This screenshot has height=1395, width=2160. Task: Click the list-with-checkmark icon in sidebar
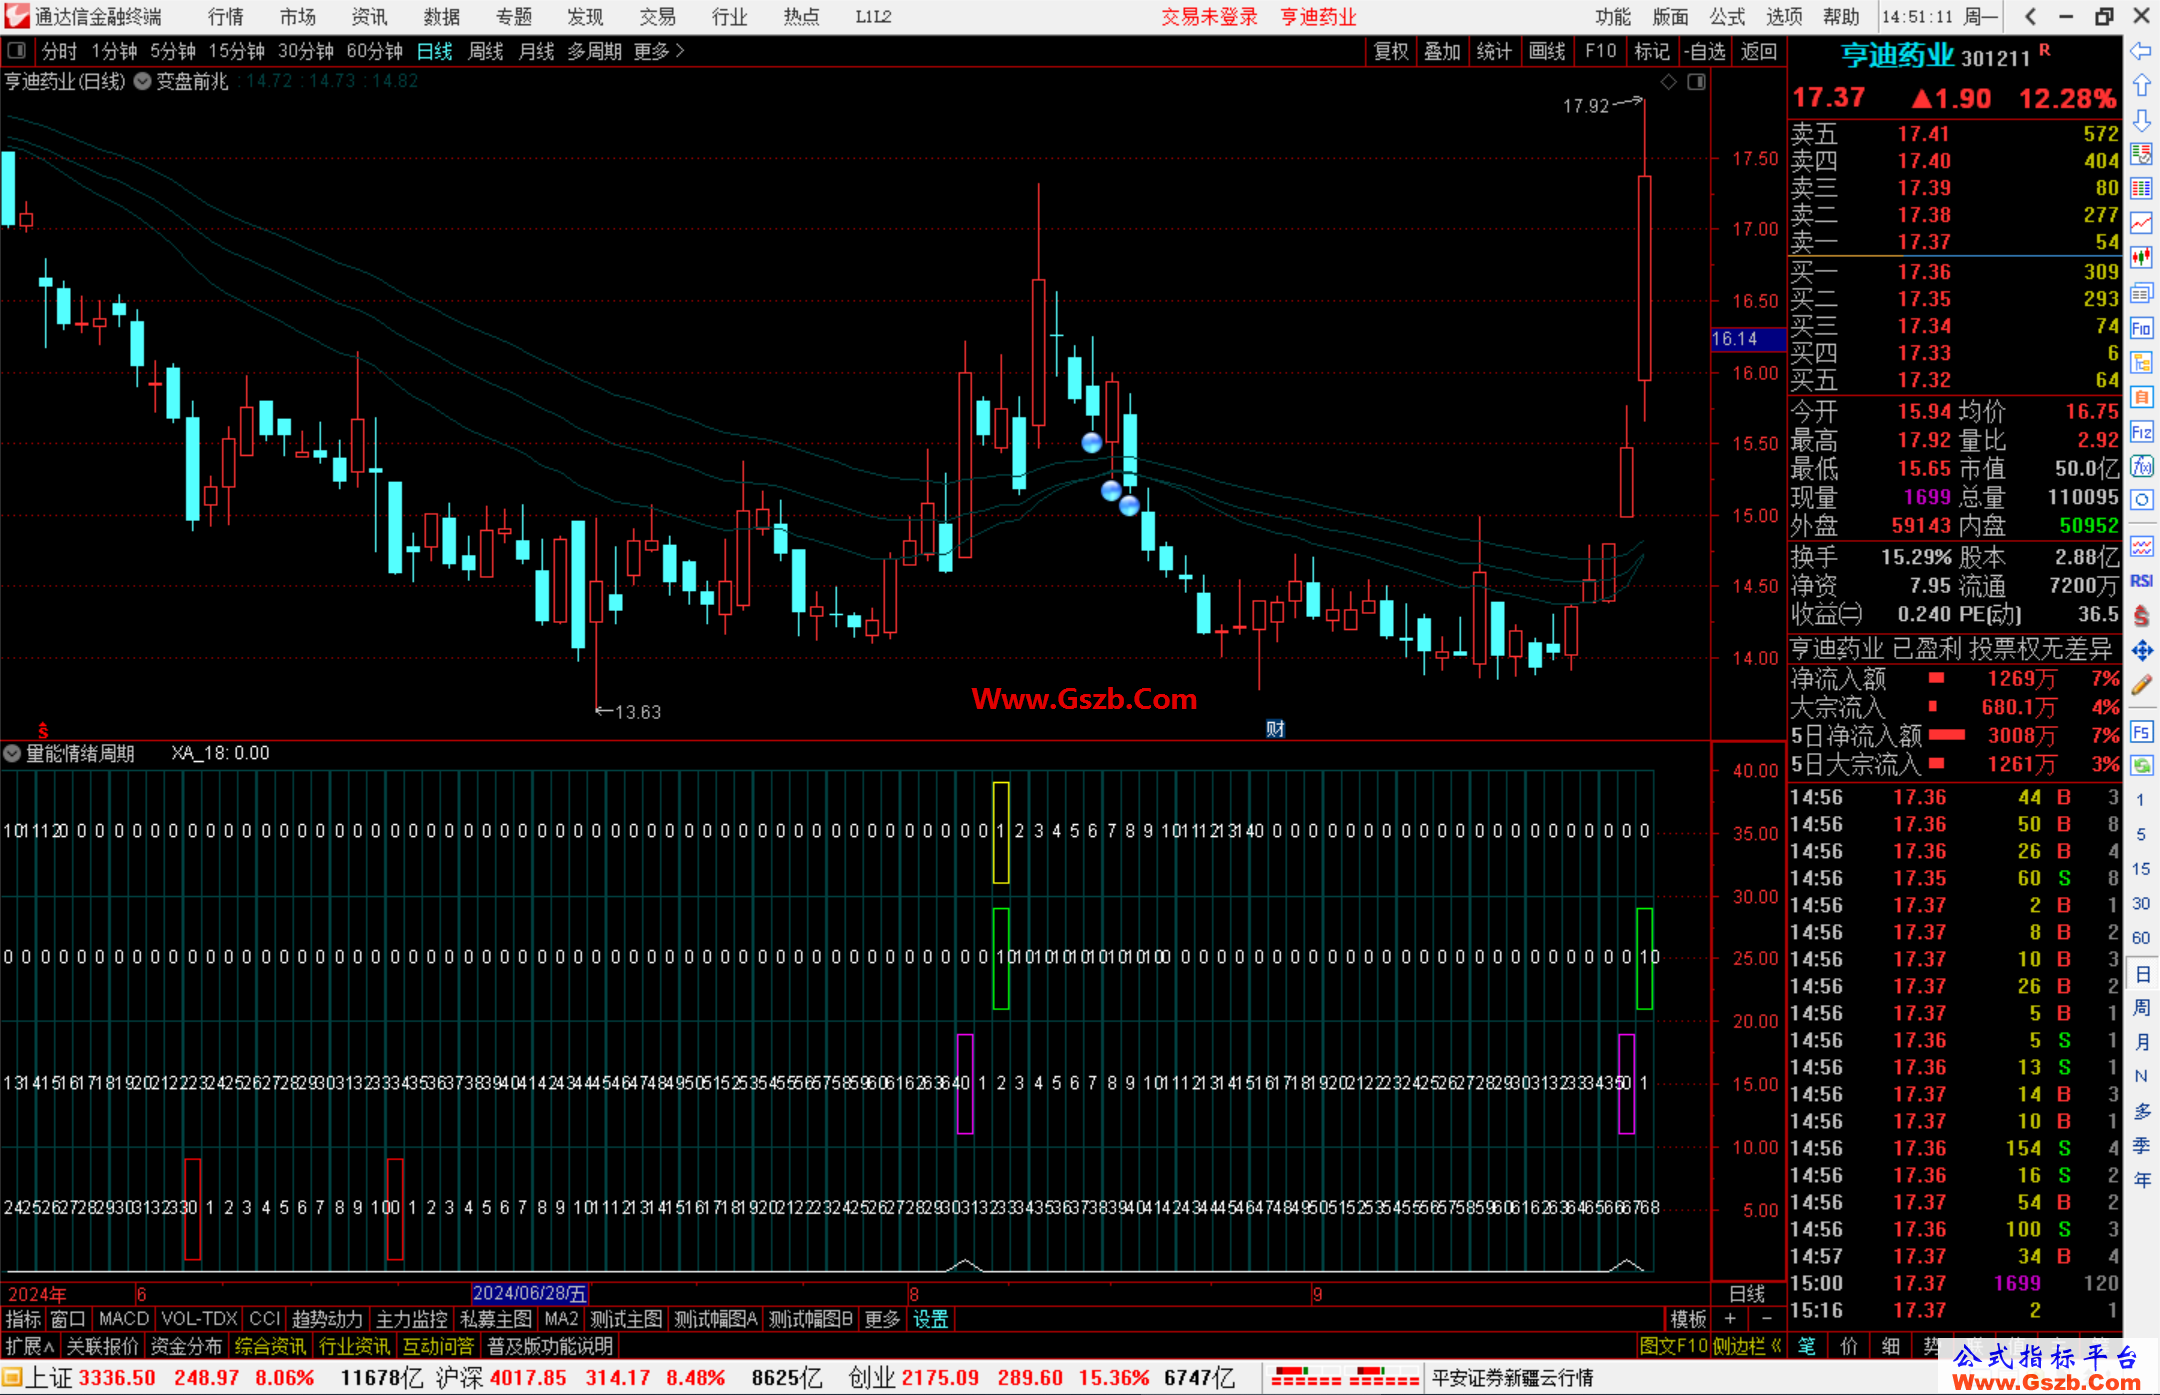(x=2141, y=154)
